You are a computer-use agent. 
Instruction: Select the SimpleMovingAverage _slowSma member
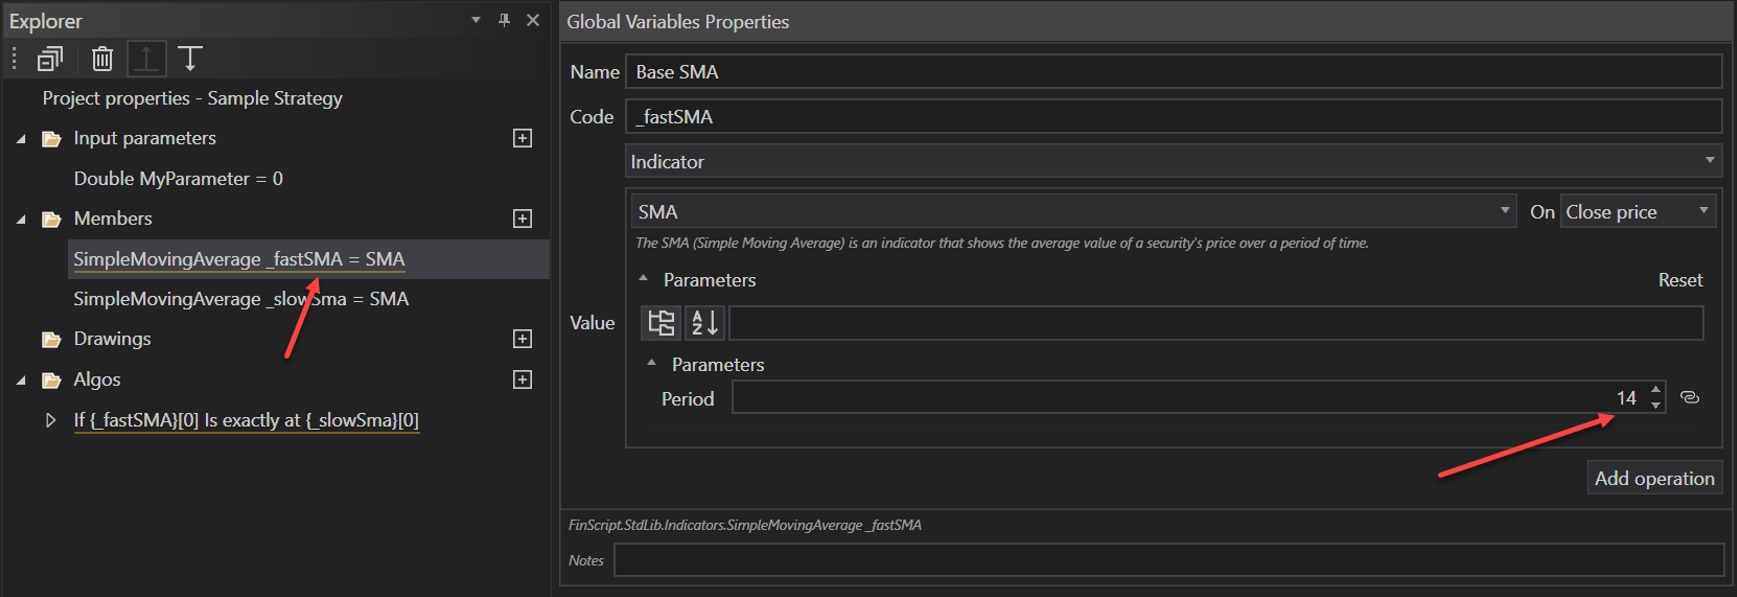(x=241, y=299)
